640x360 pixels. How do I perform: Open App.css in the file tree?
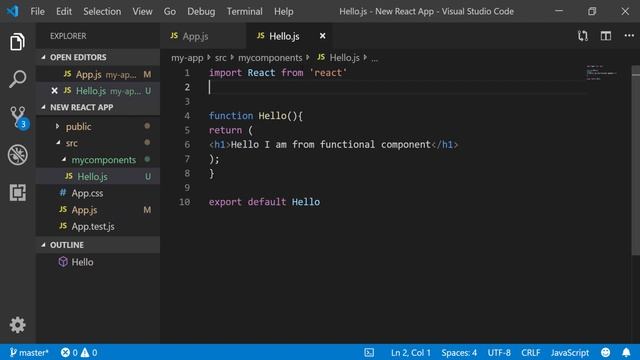[98, 193]
